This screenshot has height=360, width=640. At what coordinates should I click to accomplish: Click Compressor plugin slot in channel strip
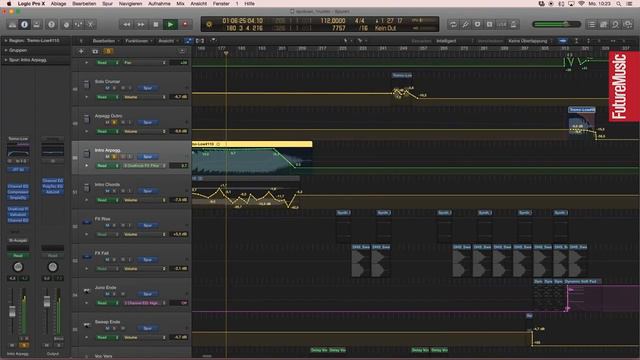pyautogui.click(x=18, y=192)
